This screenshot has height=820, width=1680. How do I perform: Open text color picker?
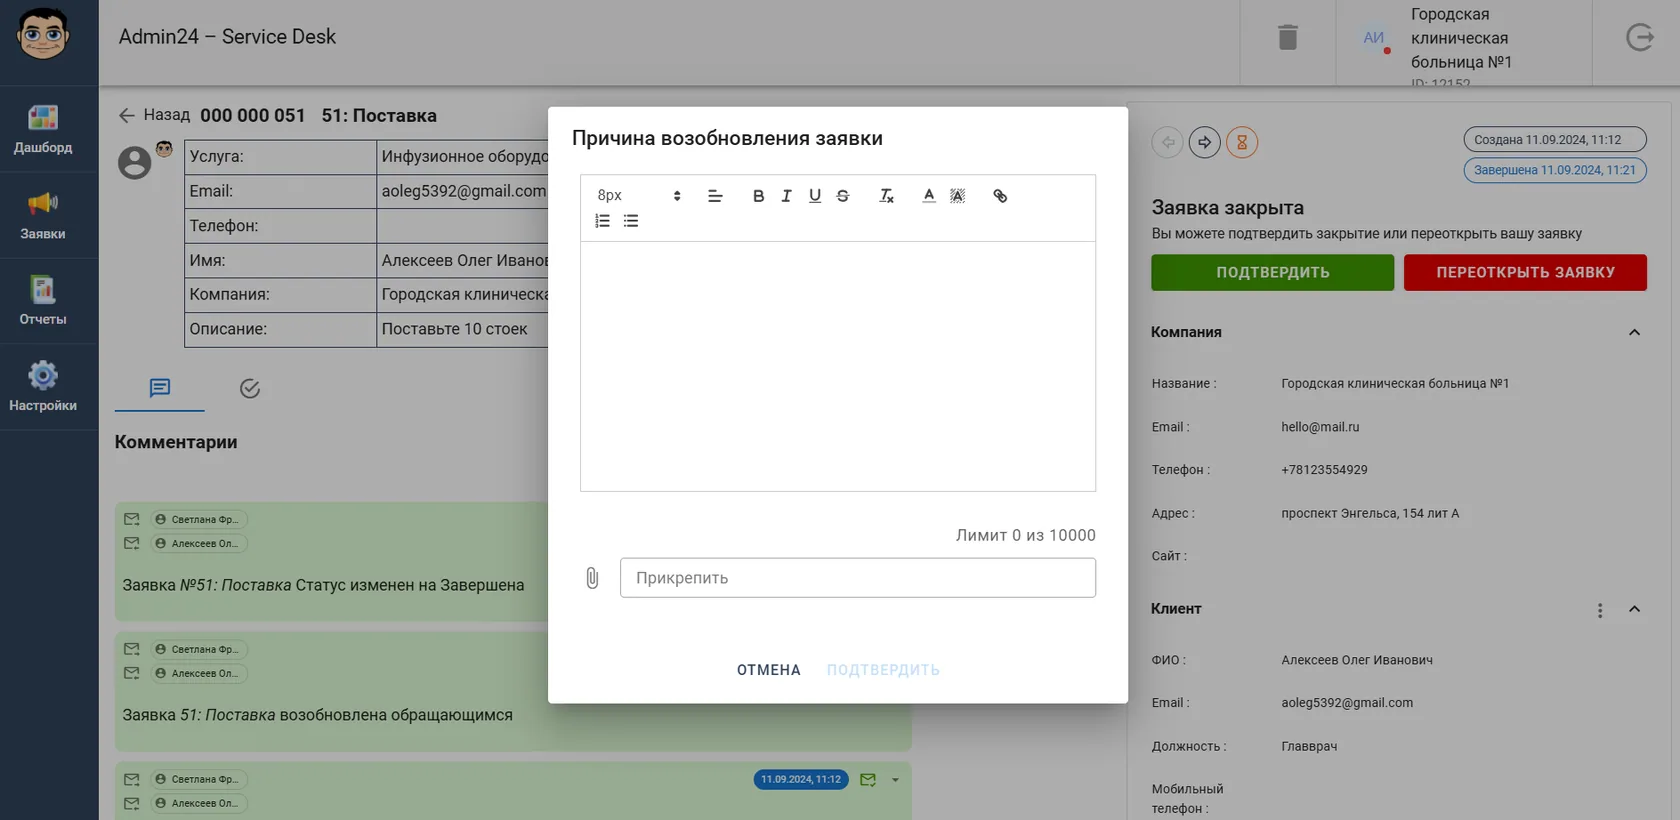pos(929,196)
